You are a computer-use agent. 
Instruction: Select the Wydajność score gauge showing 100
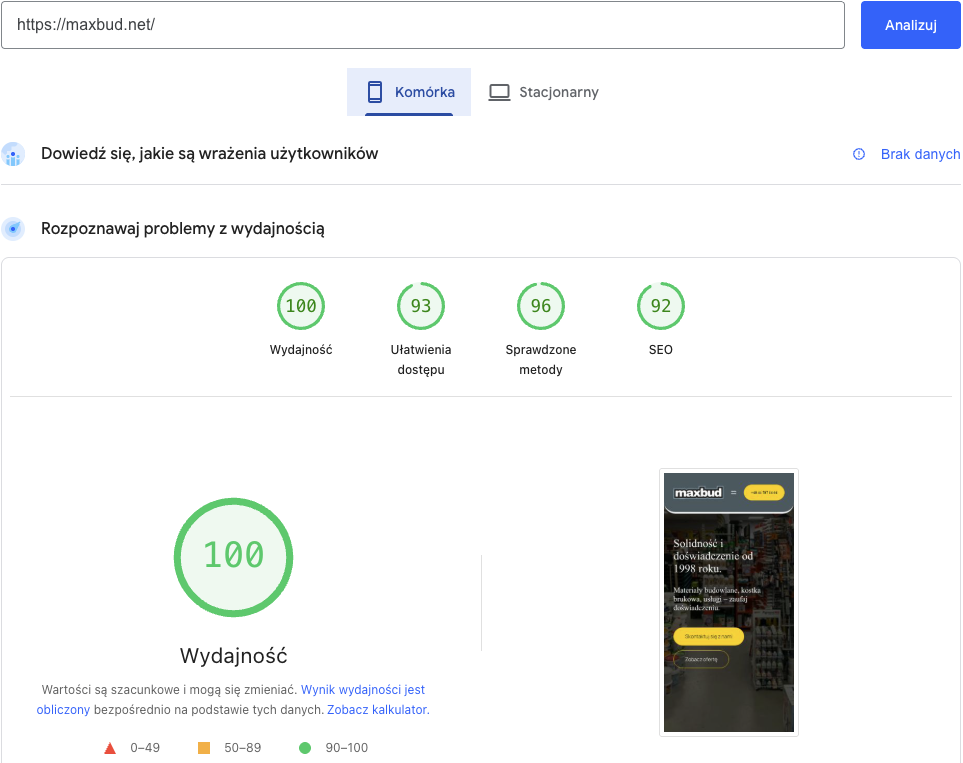click(300, 306)
